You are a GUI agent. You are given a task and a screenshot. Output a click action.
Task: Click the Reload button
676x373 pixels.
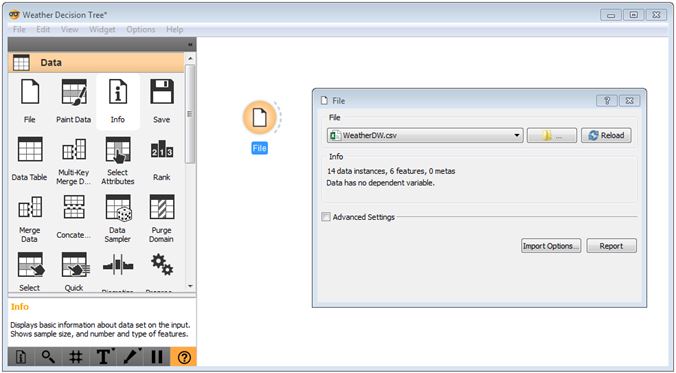tap(606, 135)
